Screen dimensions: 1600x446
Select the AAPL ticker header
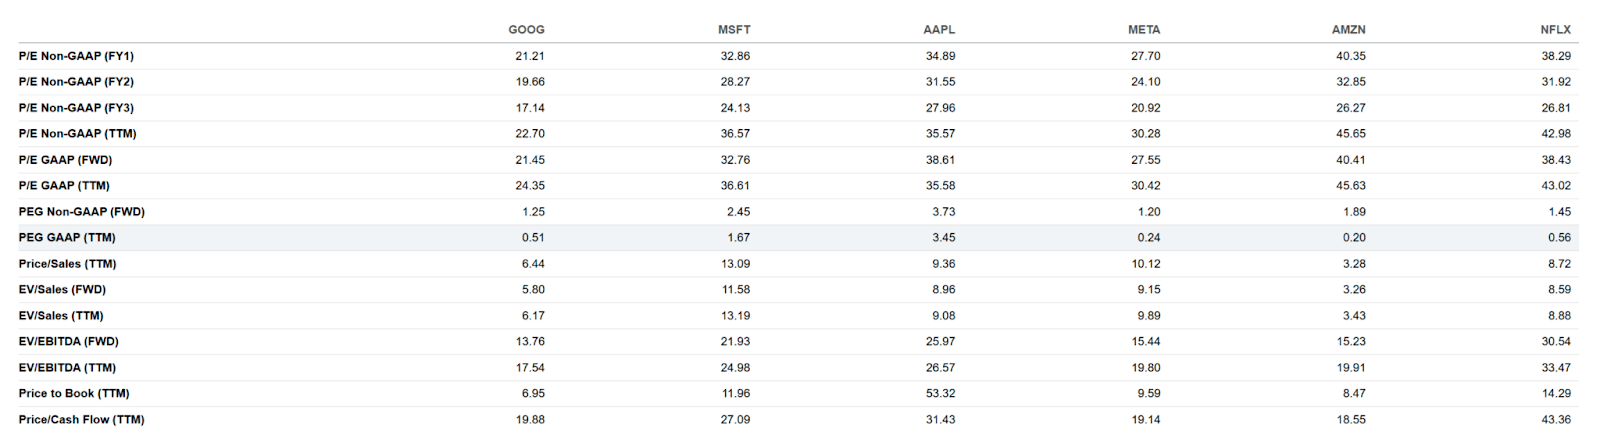(x=939, y=30)
